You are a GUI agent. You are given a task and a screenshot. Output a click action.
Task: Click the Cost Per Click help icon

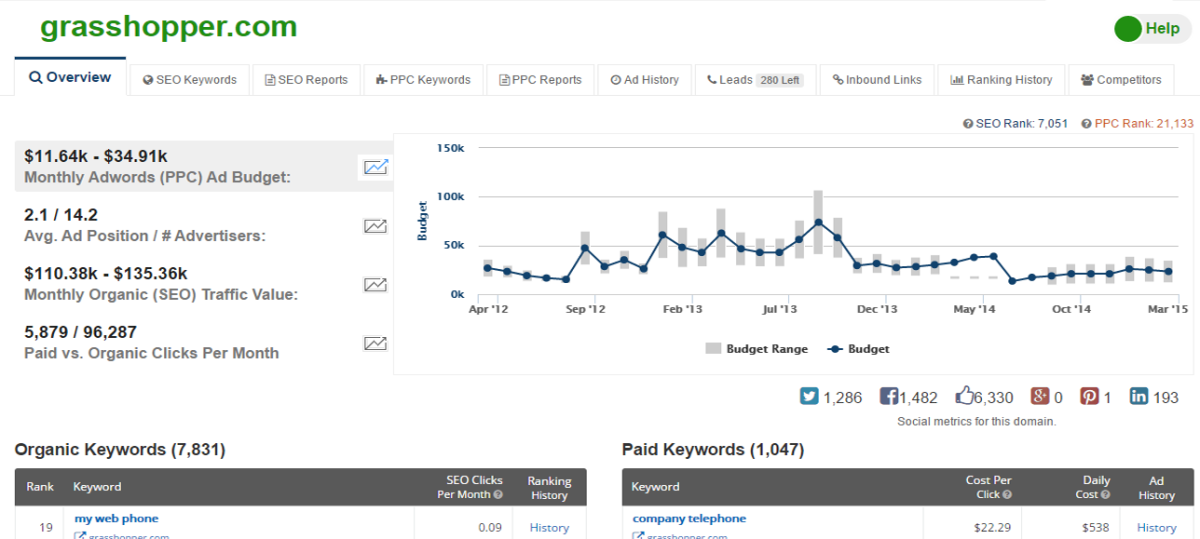point(1007,495)
